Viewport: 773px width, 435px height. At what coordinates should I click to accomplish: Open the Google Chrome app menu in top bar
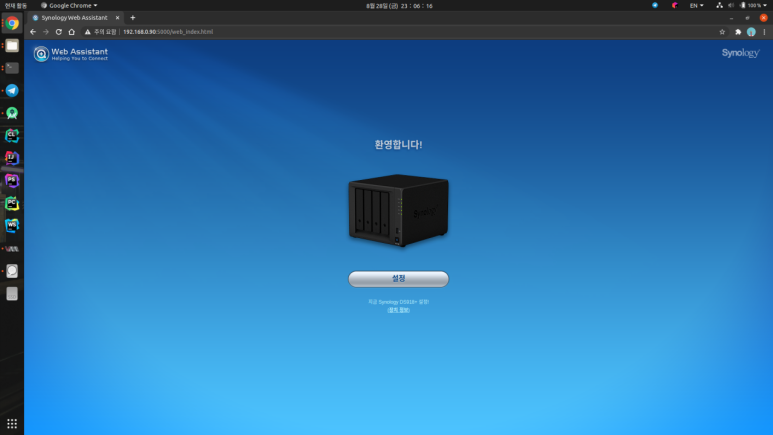pyautogui.click(x=69, y=5)
